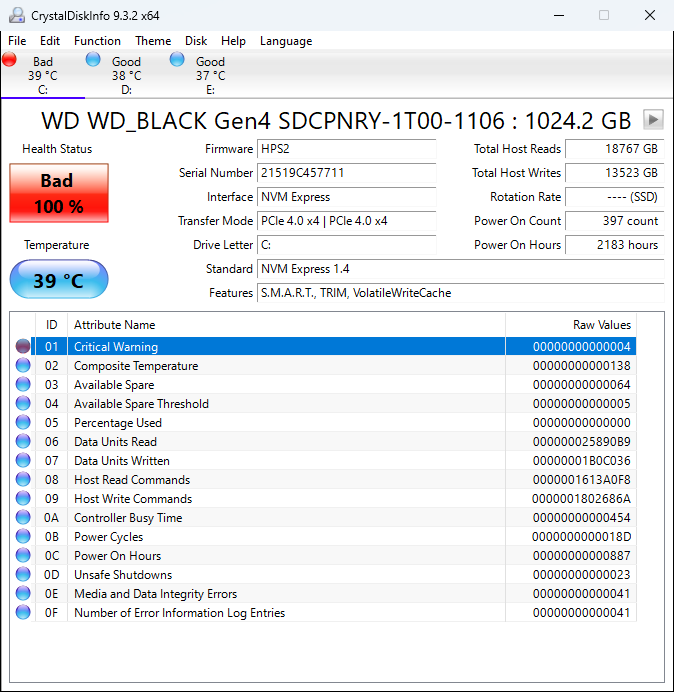Open the Help menu
The image size is (674, 692).
[x=233, y=41]
